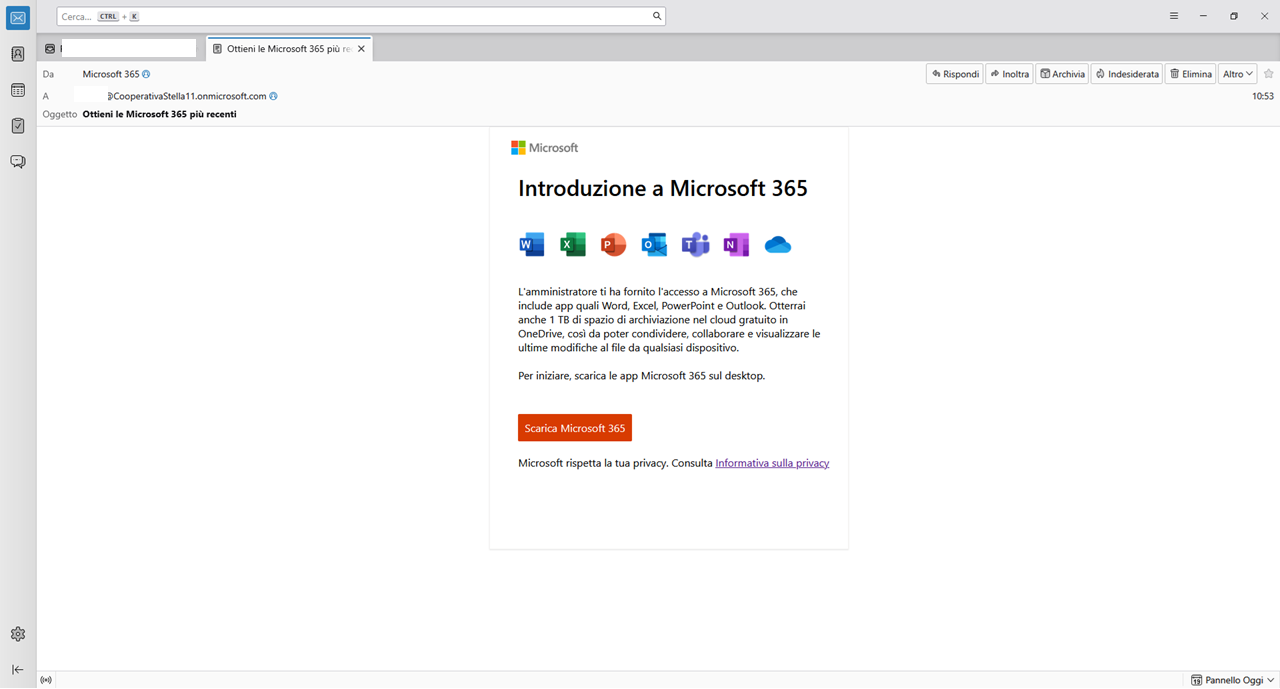This screenshot has width=1280, height=689.
Task: Open Settings via the gear icon
Action: (18, 634)
